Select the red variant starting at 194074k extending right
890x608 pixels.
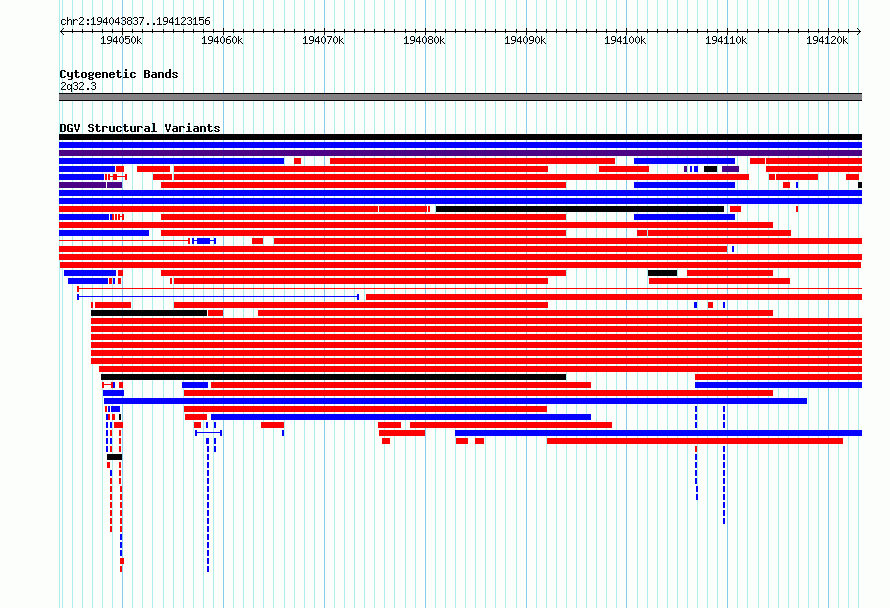click(614, 297)
